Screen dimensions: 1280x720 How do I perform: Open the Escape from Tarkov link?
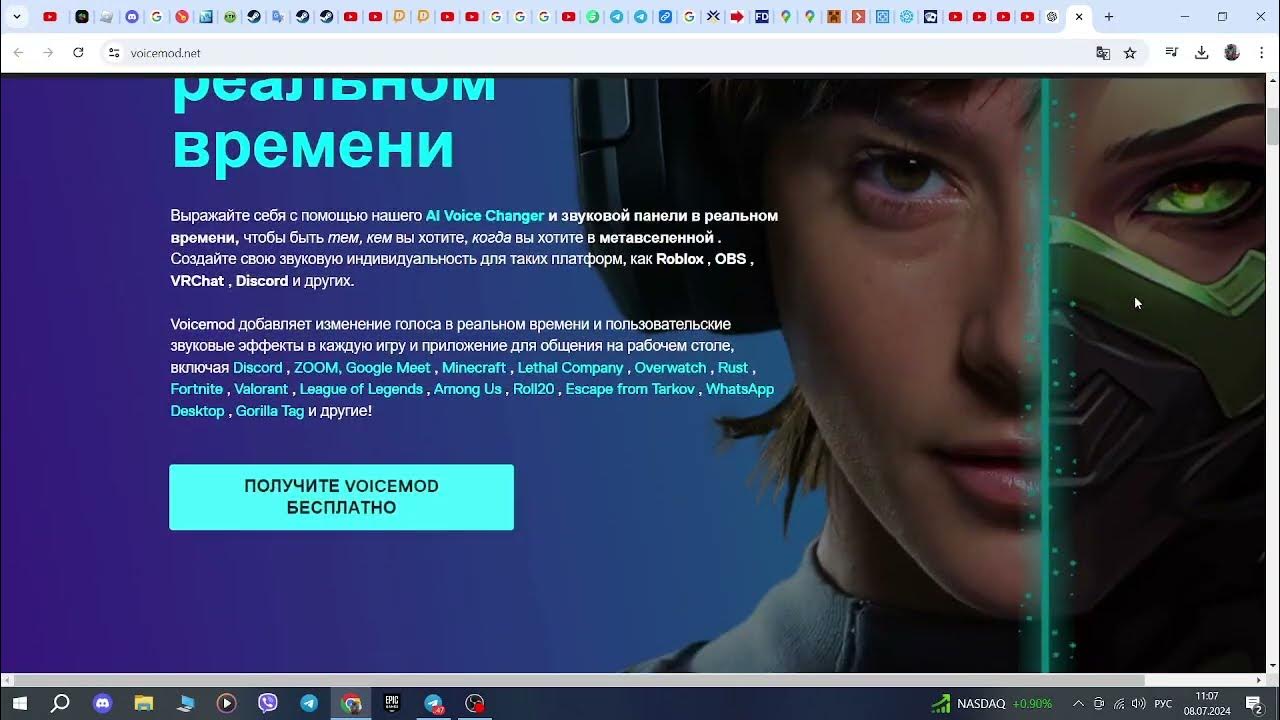630,389
